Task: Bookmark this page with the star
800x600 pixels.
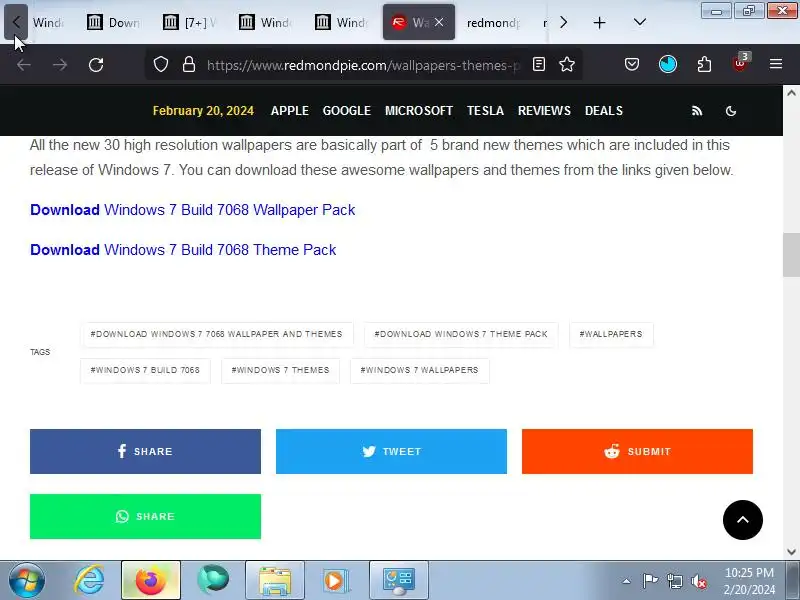Action: coord(567,64)
